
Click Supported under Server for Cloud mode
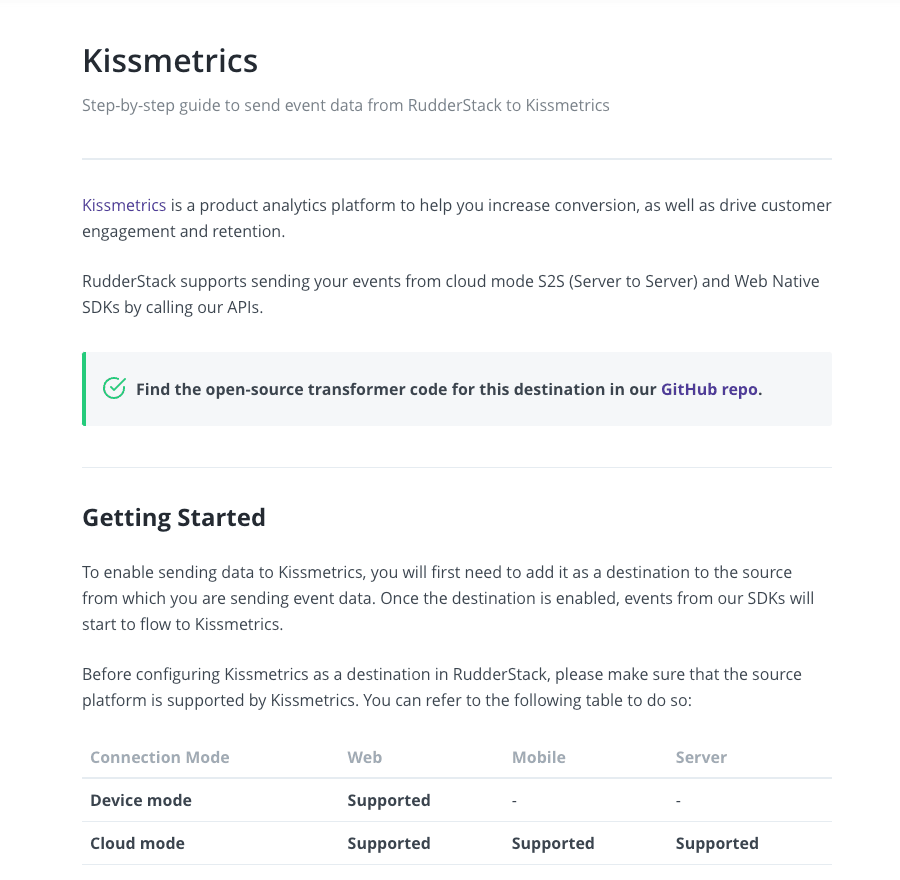(717, 843)
